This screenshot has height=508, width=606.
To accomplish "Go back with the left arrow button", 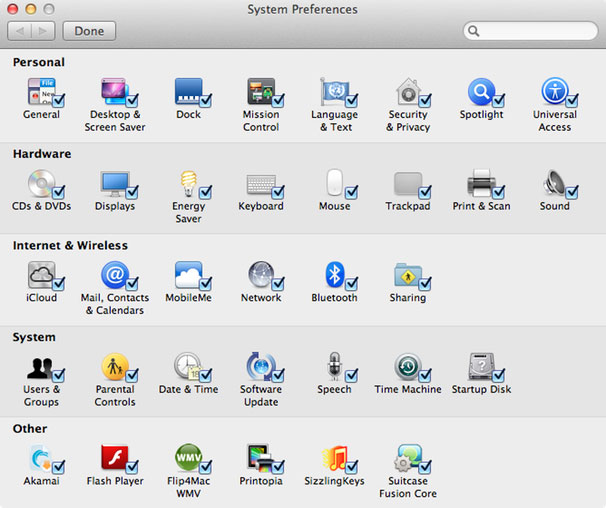I will 20,31.
